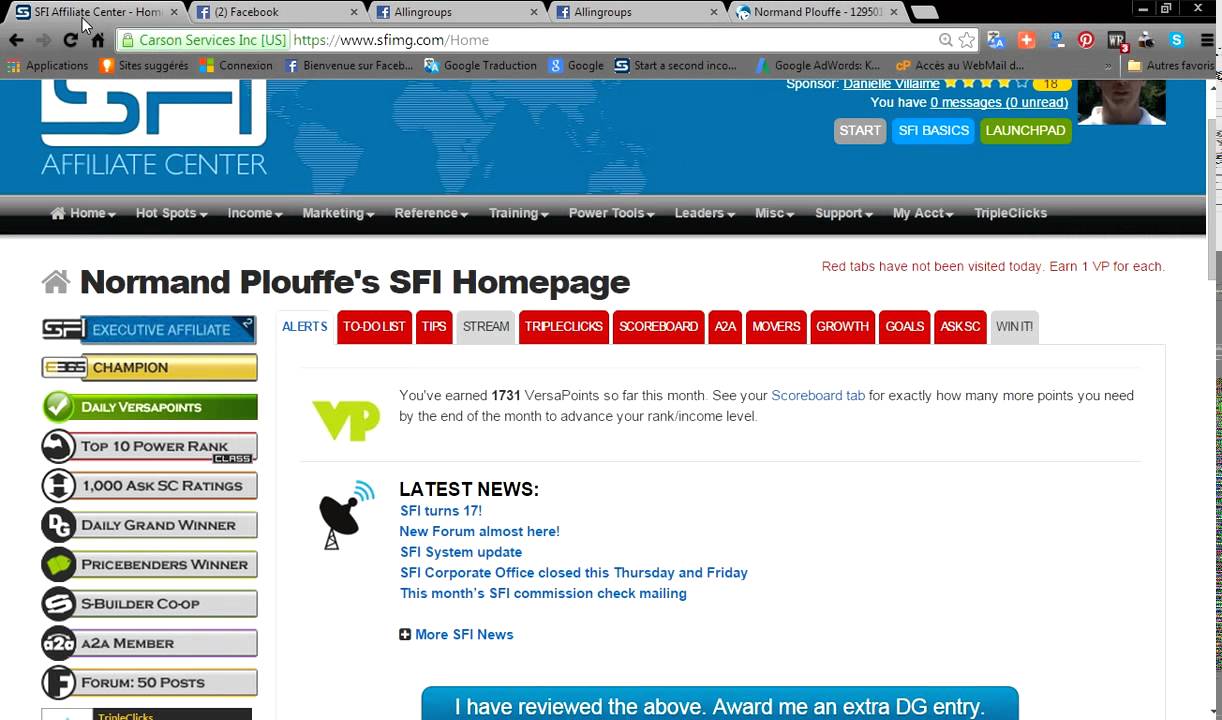The image size is (1222, 720).
Task: Switch to the A2A tab
Action: pyautogui.click(x=725, y=327)
